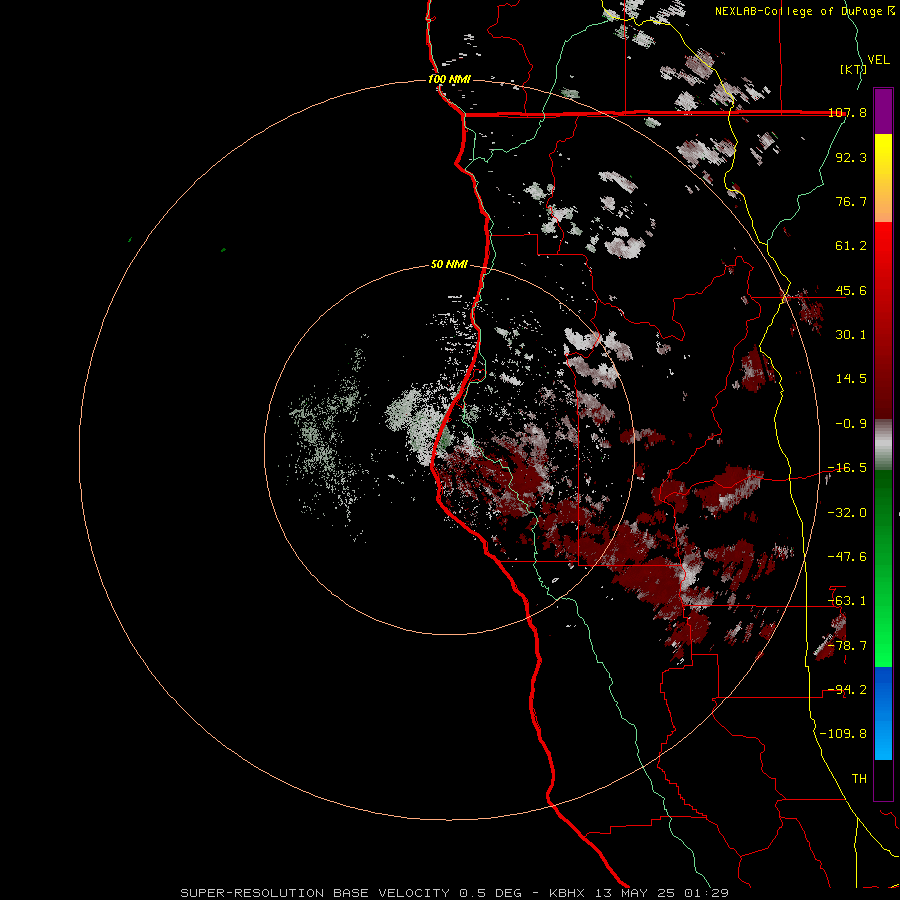
Task: Click the yellow-orange segment of velocity color bar
Action: click(883, 178)
